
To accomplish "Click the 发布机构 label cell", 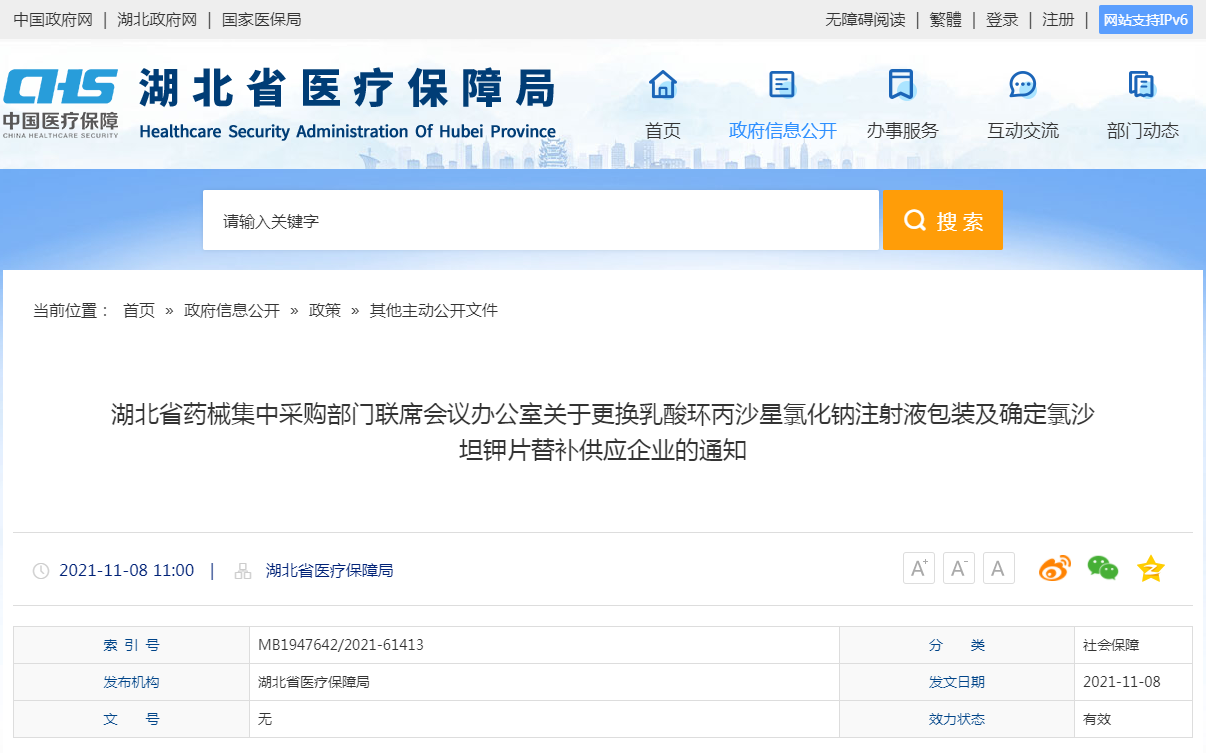I will 131,682.
